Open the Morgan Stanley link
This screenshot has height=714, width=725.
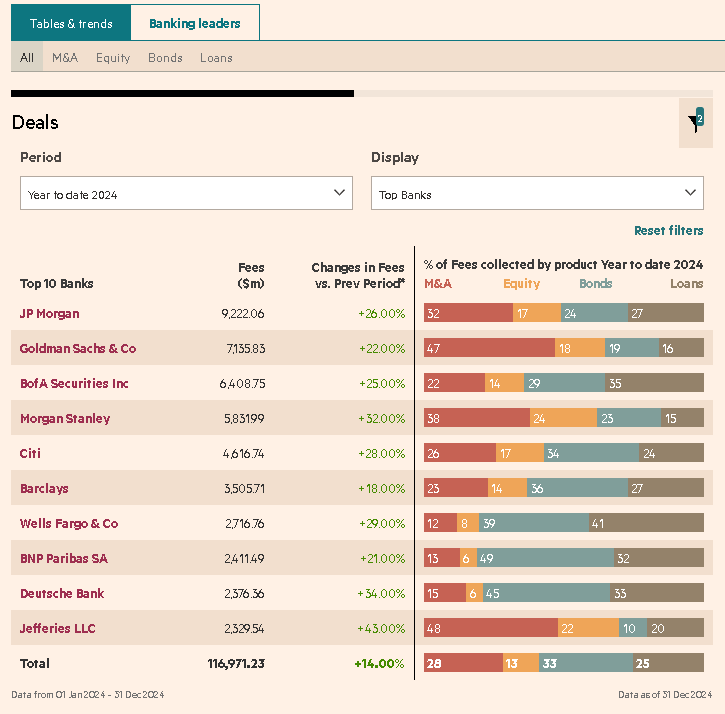point(65,419)
